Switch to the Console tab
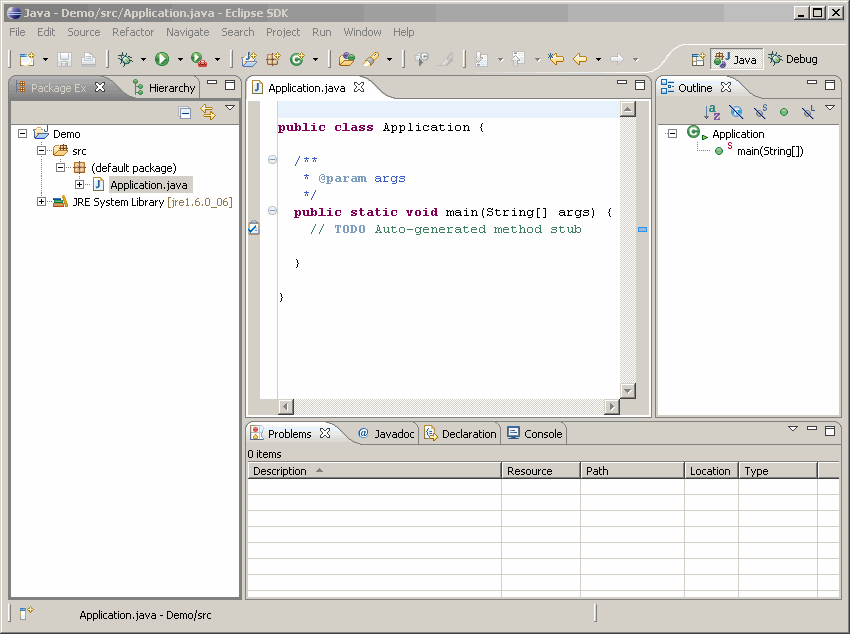Viewport: 850px width, 634px height. click(535, 433)
